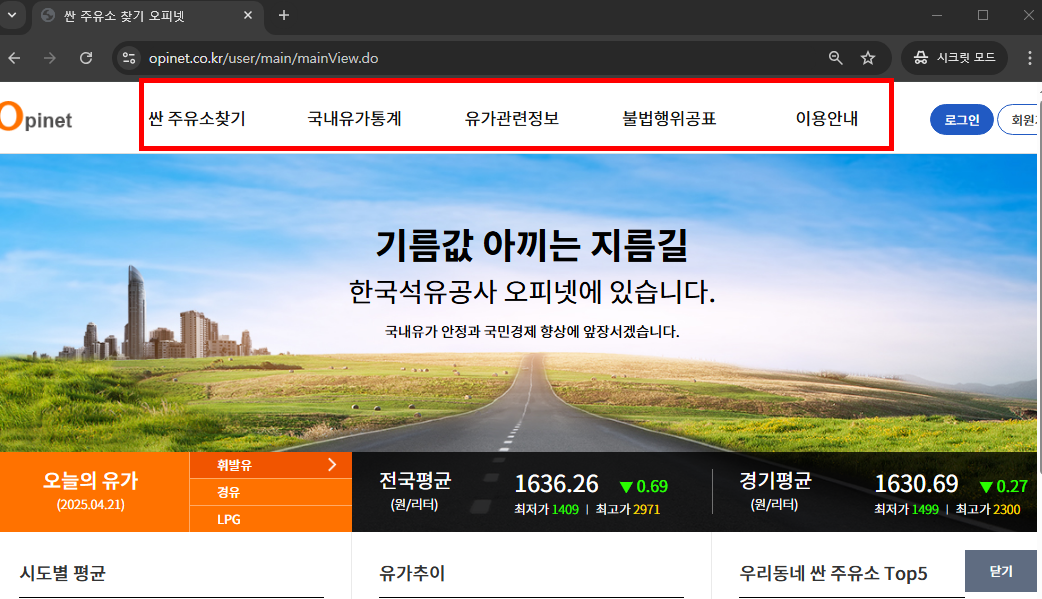
Task: Navigate back using the browser arrow
Action: (13, 57)
